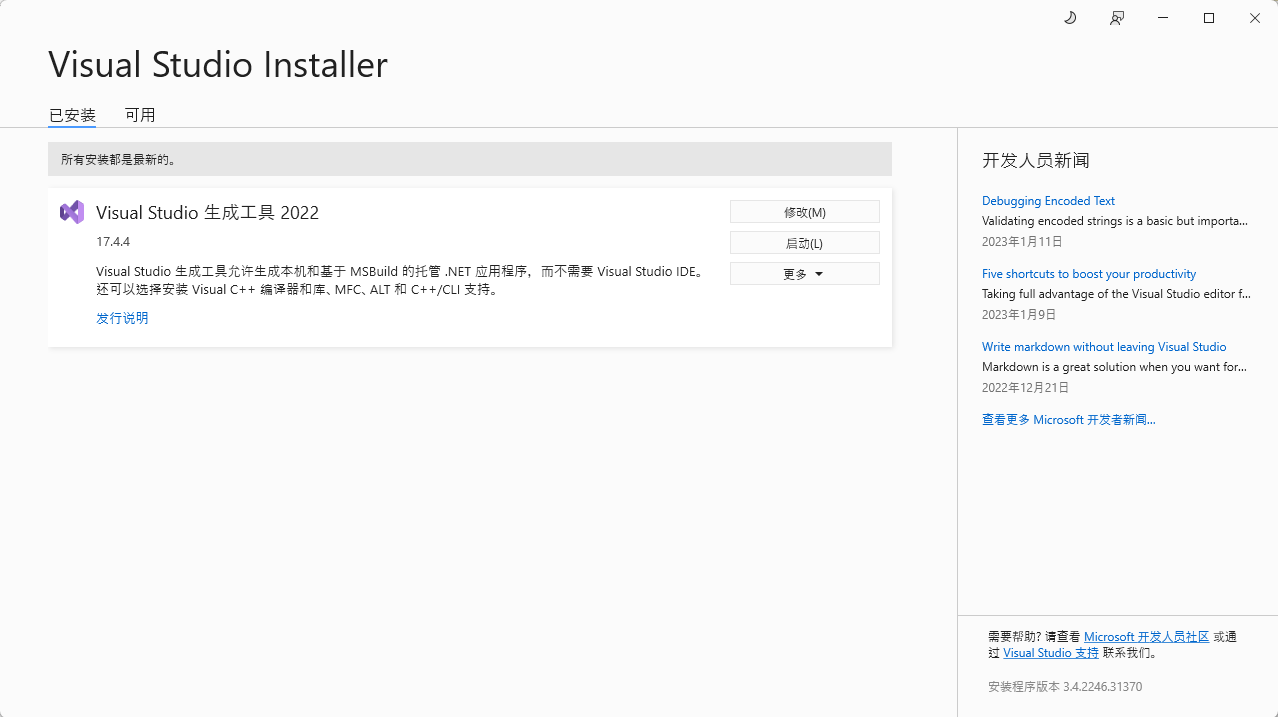Click the 开发人员新闻 heading
Image resolution: width=1278 pixels, height=717 pixels.
point(1036,160)
